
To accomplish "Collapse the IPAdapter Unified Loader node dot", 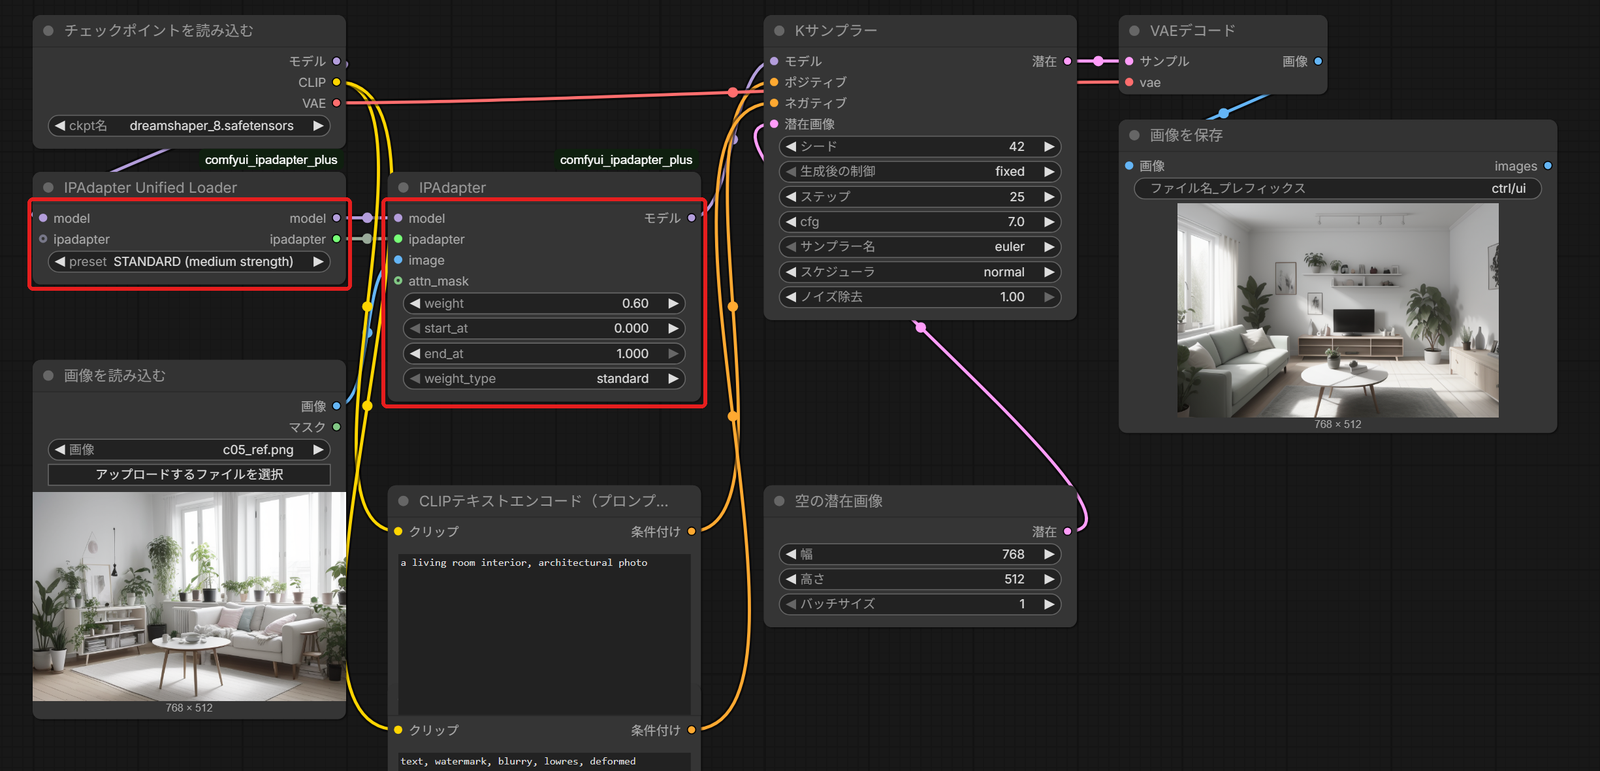I will (48, 187).
